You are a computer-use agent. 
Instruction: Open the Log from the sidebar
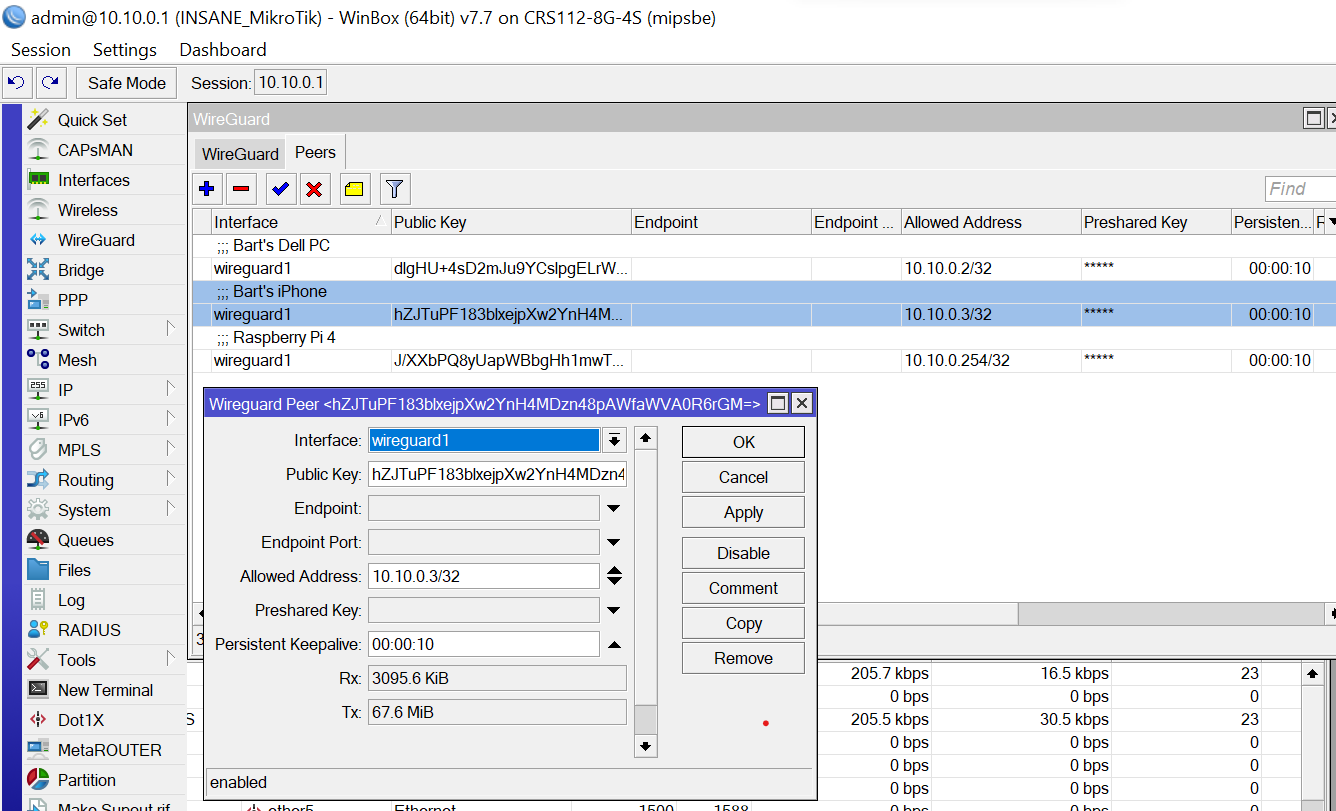pos(71,600)
